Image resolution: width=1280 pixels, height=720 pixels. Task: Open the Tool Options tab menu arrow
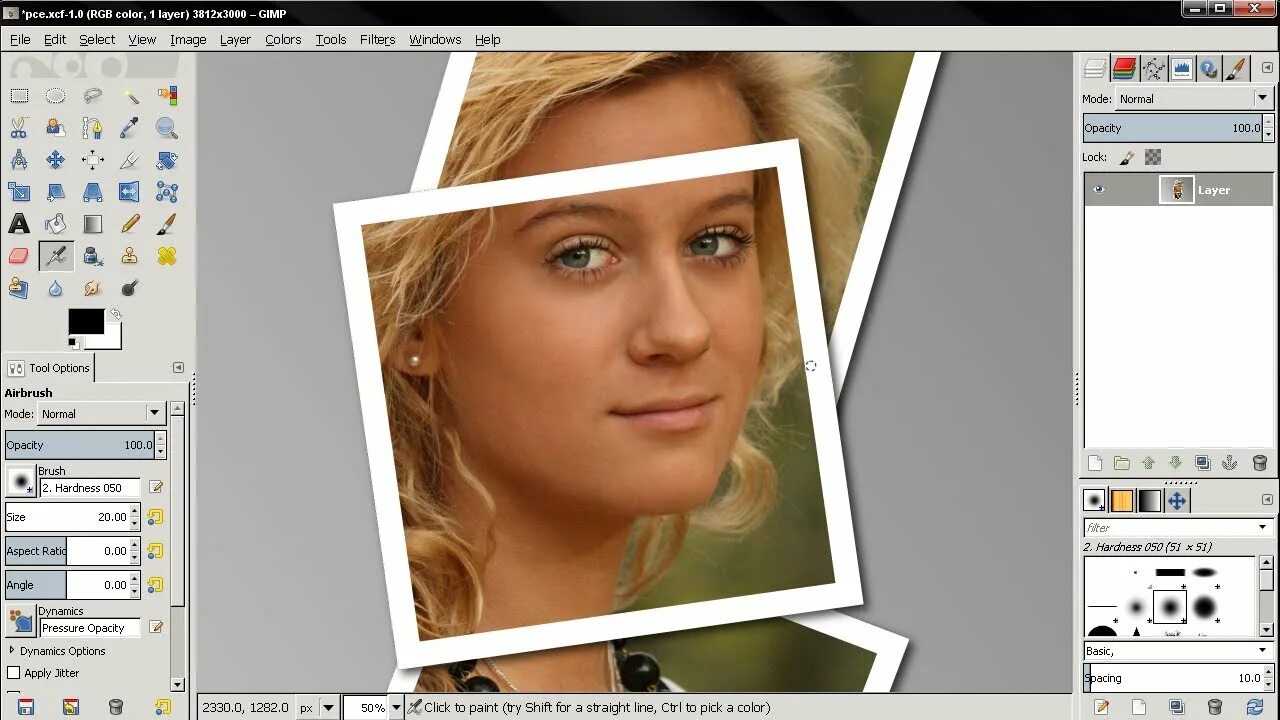(x=178, y=368)
